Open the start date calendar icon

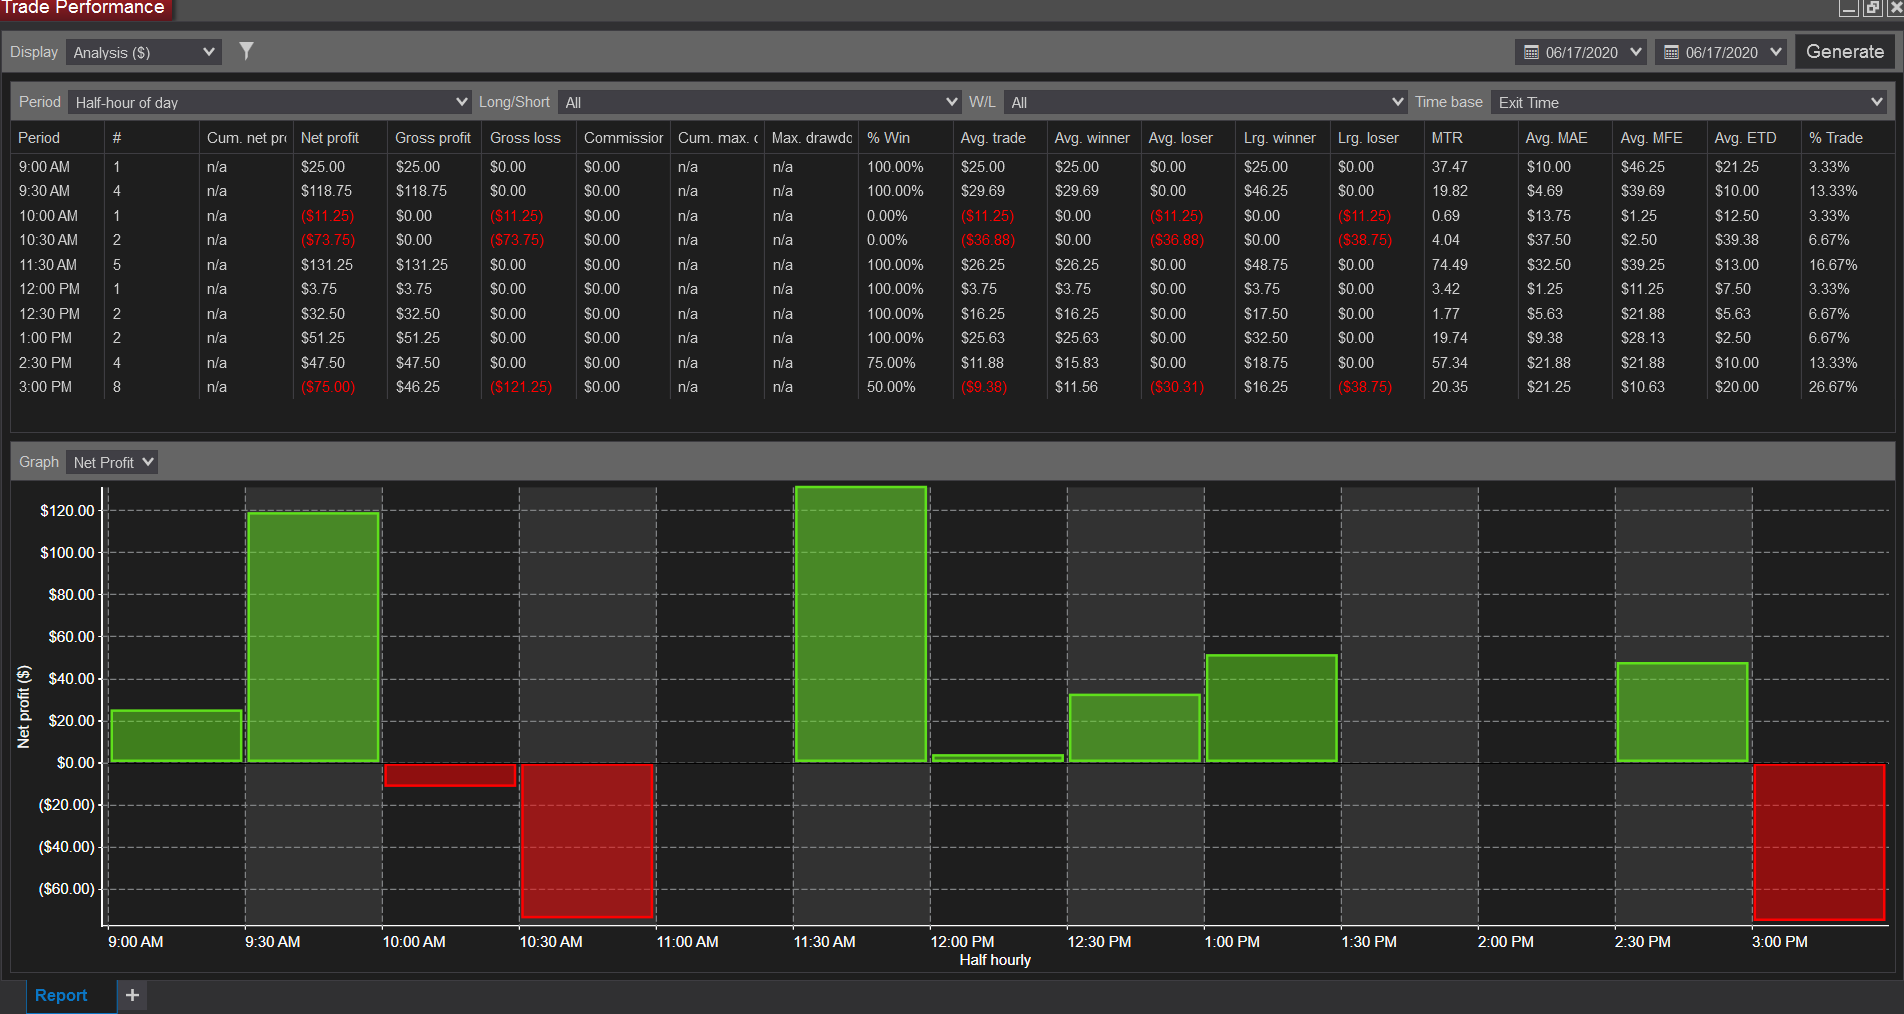pyautogui.click(x=1531, y=52)
